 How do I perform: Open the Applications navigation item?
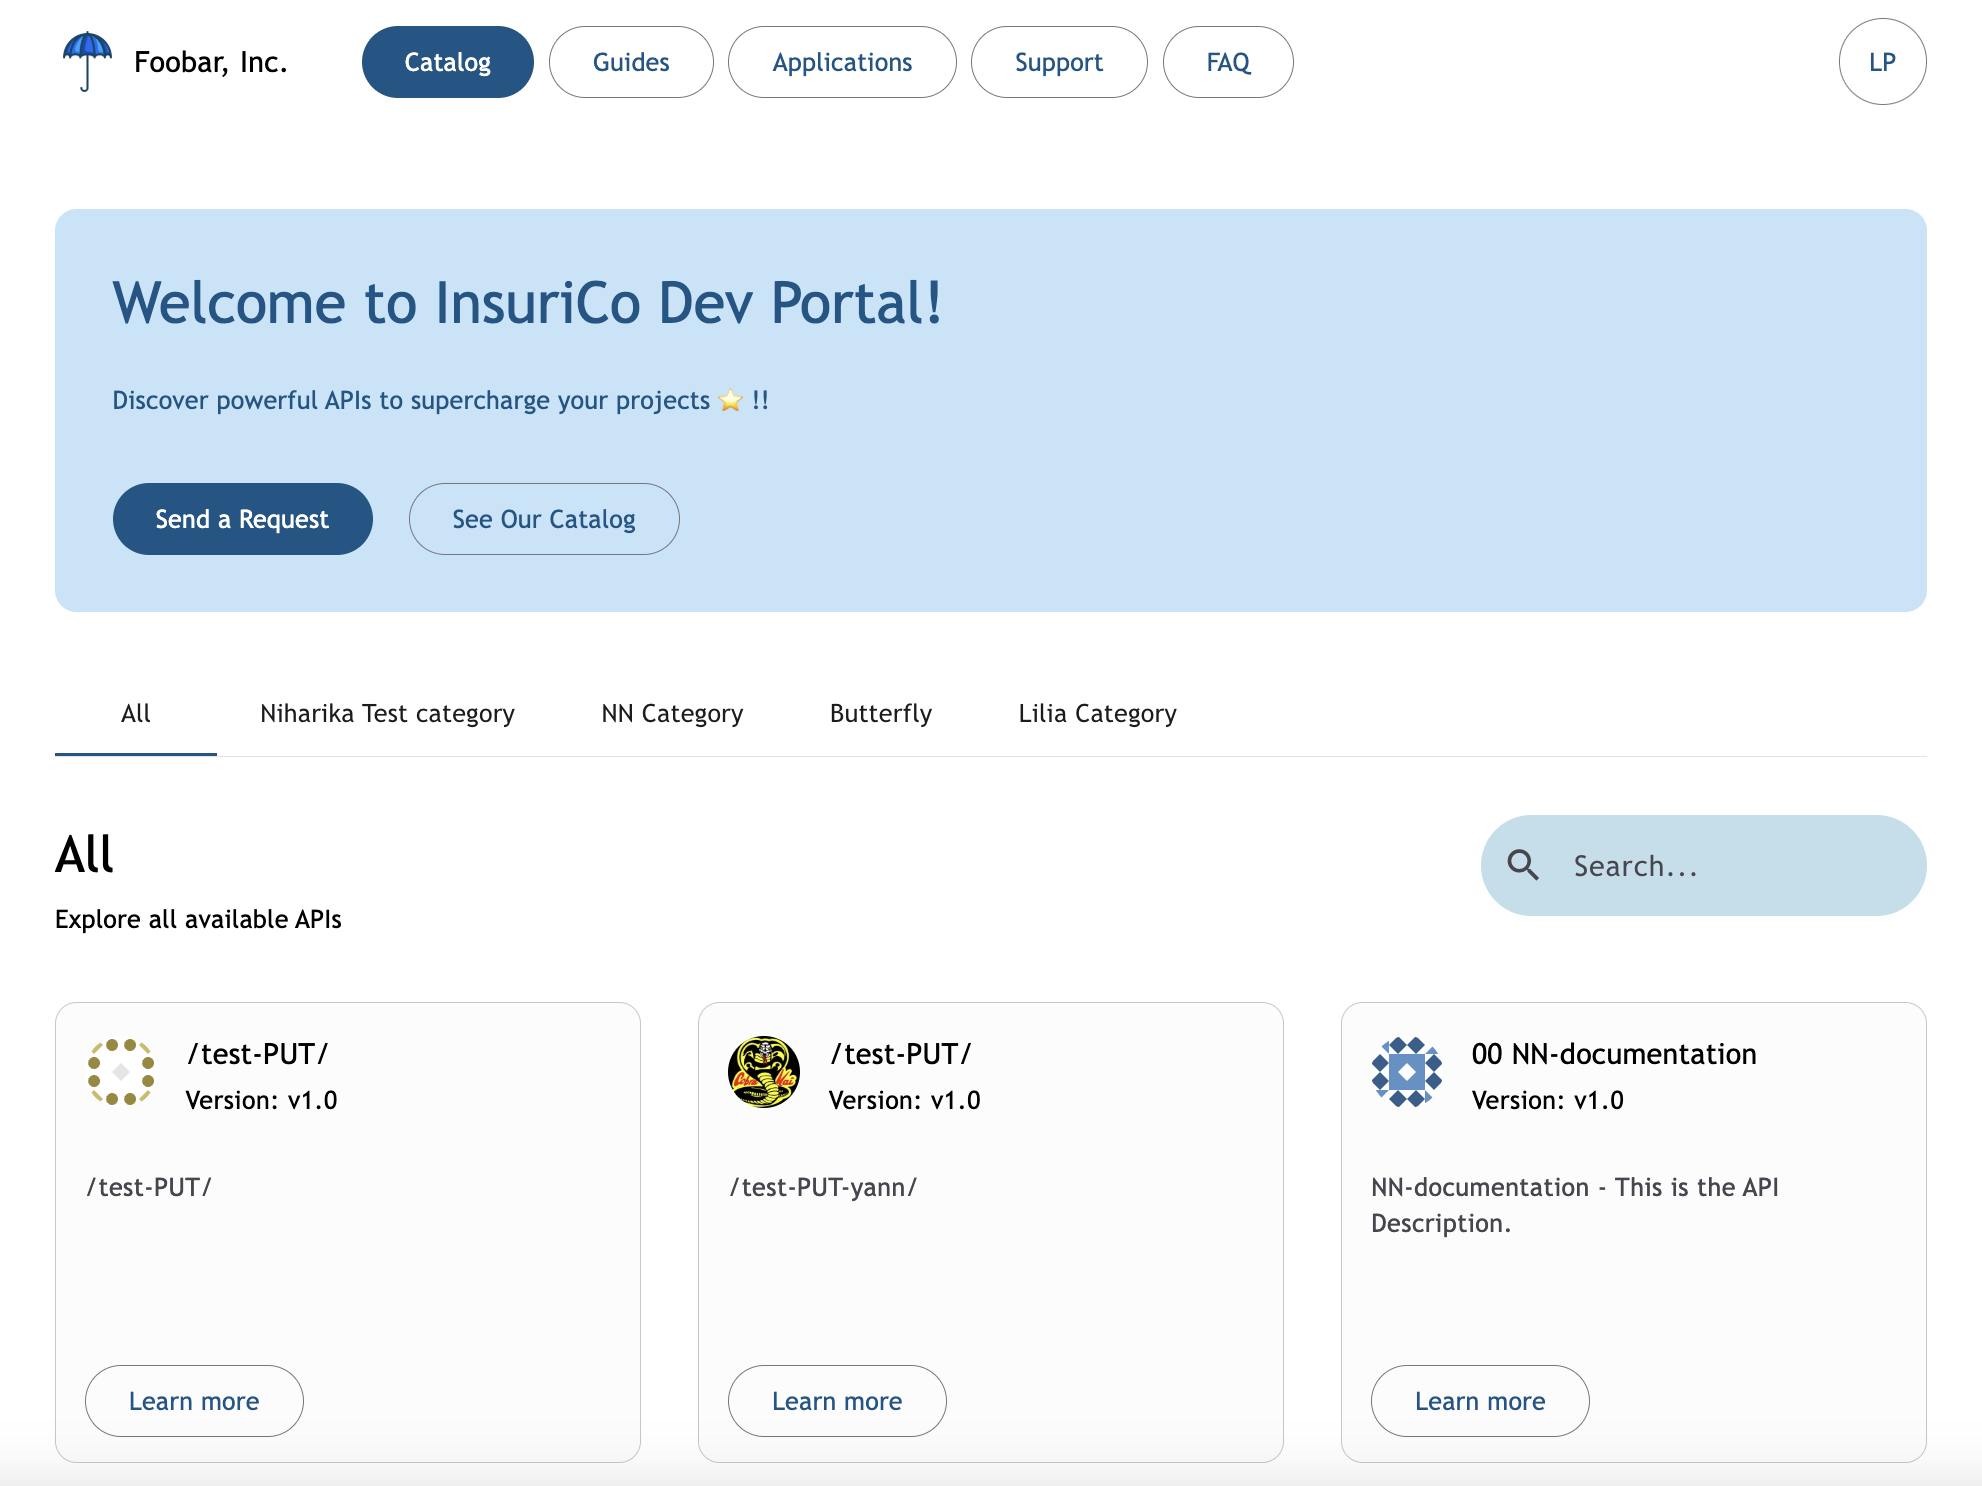(842, 62)
